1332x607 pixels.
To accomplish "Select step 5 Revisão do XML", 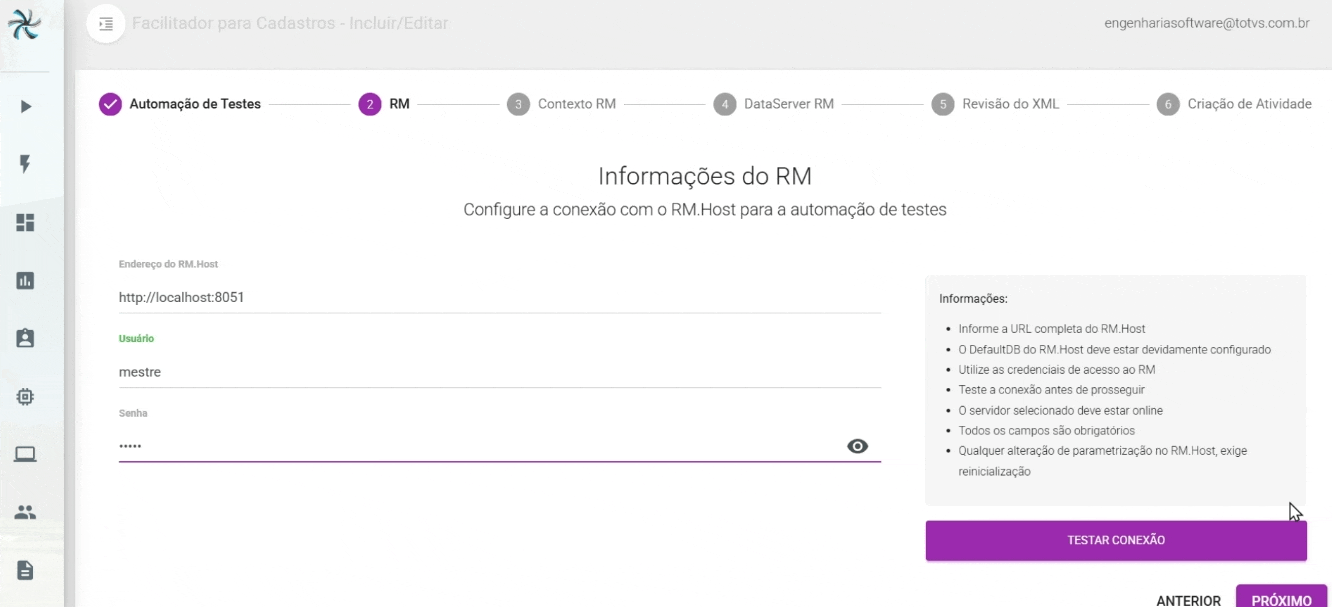I will (x=995, y=104).
